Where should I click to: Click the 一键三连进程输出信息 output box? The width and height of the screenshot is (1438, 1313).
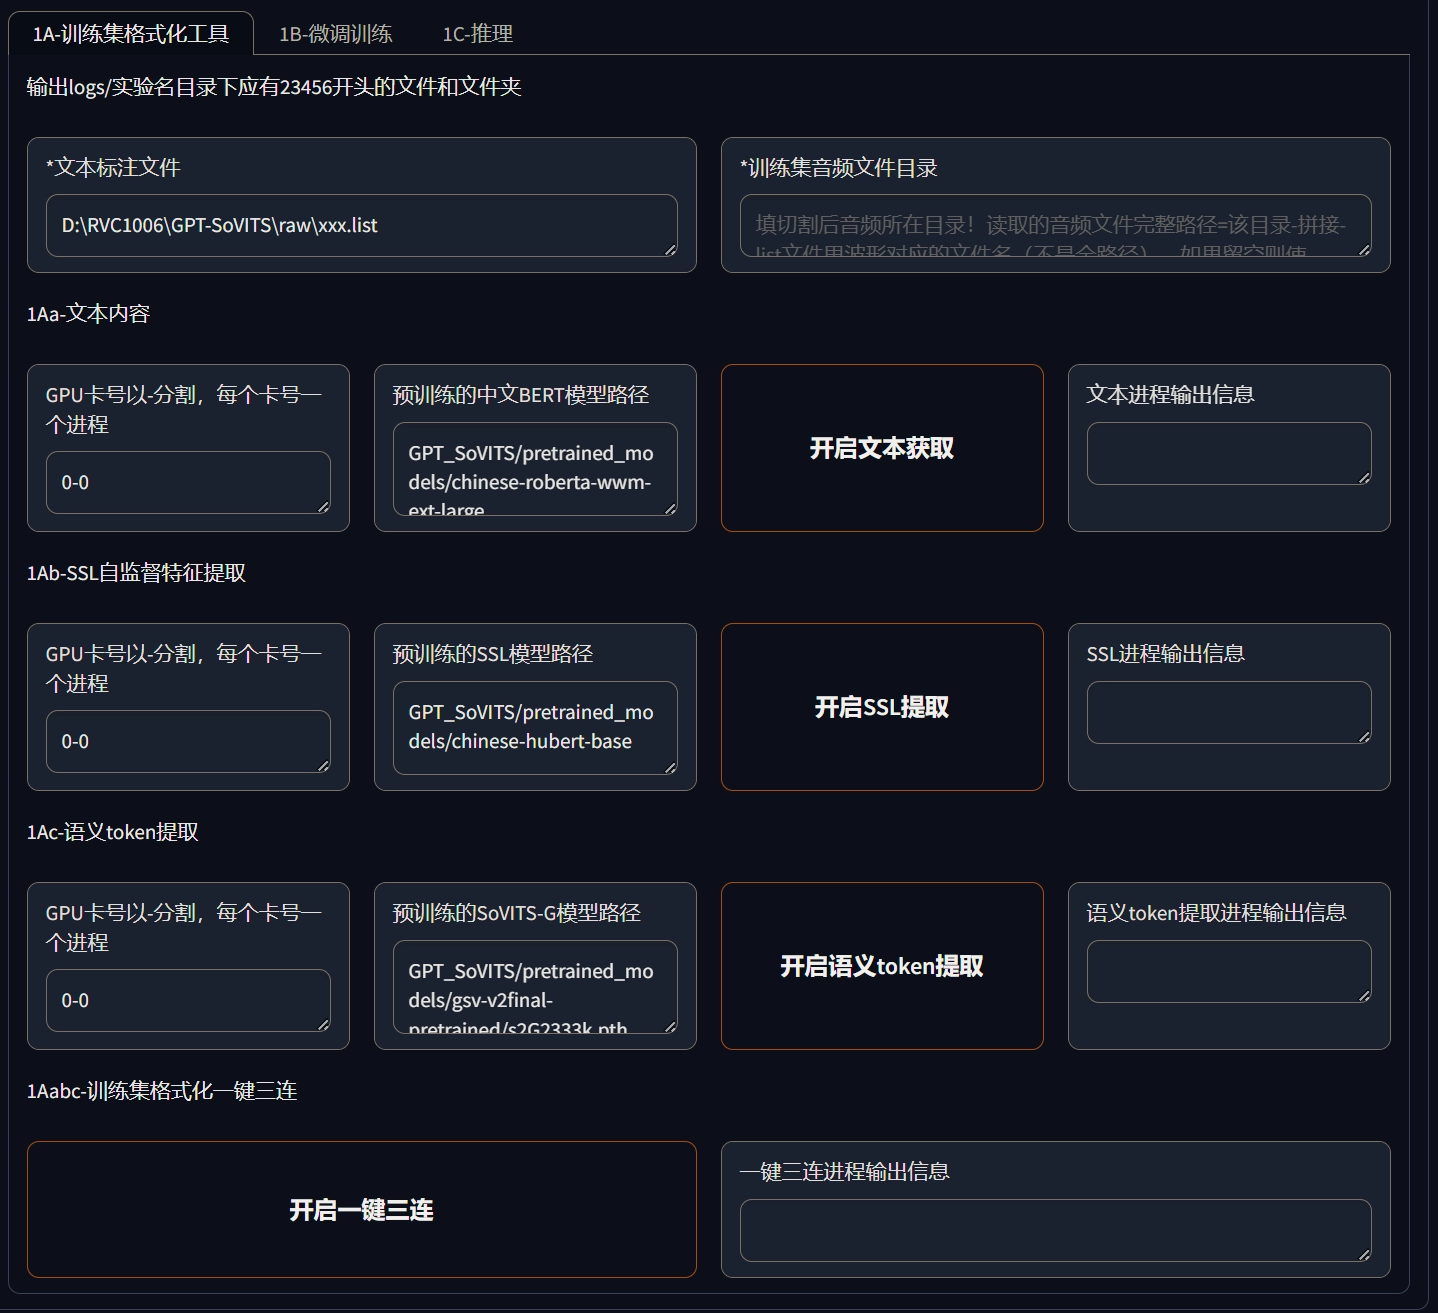(1055, 1231)
